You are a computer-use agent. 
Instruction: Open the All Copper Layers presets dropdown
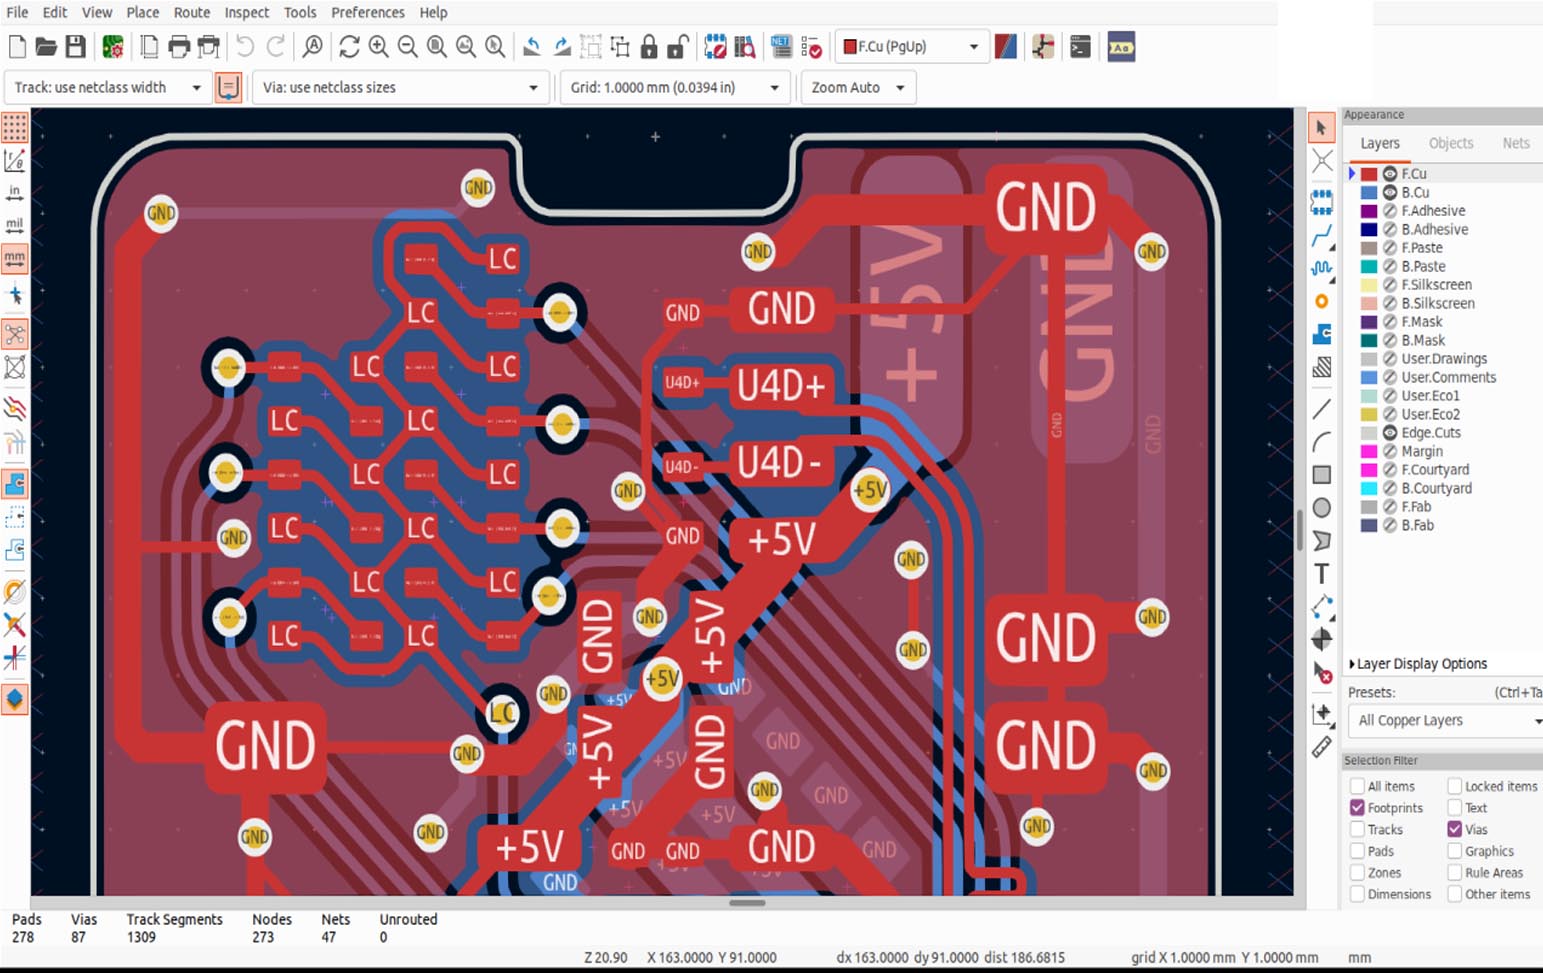(x=1445, y=720)
